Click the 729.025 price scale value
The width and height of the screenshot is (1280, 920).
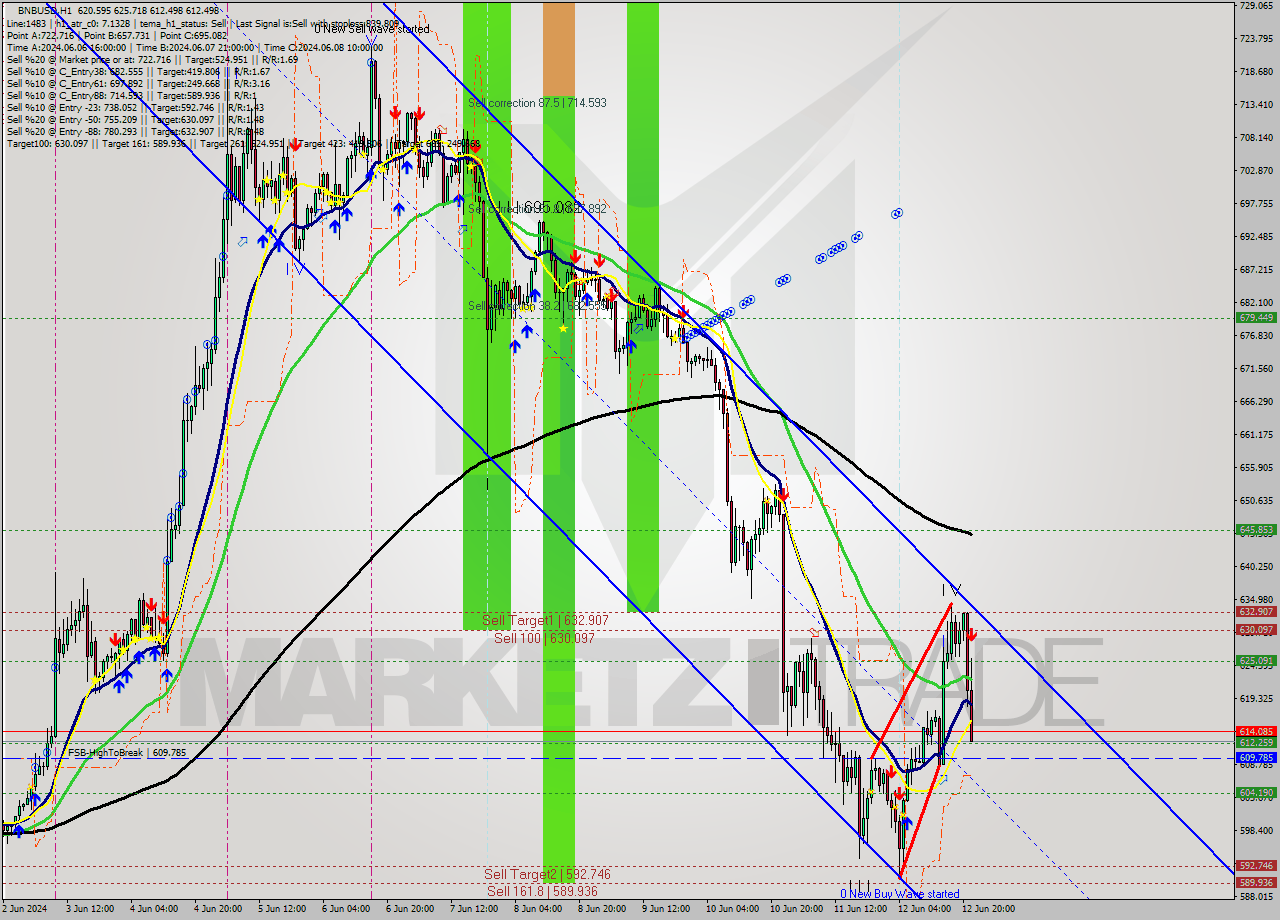[x=1256, y=6]
